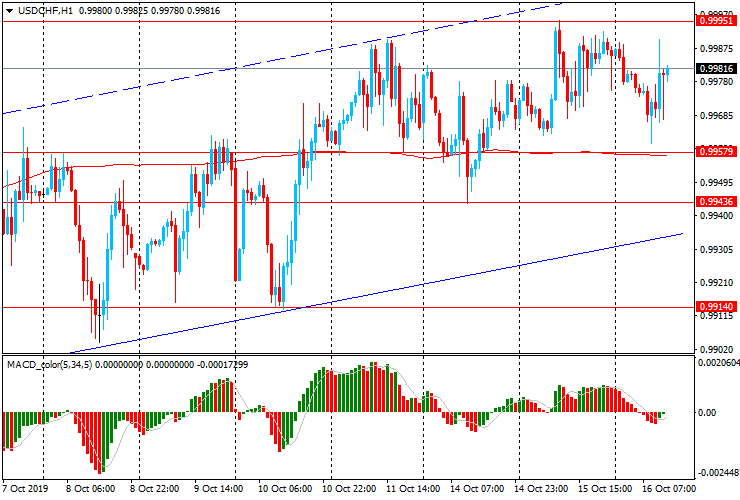Image resolution: width=740 pixels, height=500 pixels.
Task: Click the red 0.99579 level price label
Action: (x=716, y=152)
